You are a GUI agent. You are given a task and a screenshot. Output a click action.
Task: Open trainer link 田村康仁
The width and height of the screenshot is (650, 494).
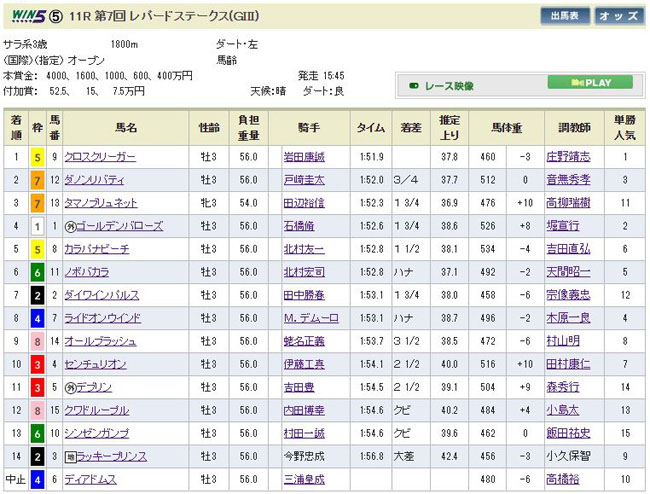pyautogui.click(x=568, y=364)
